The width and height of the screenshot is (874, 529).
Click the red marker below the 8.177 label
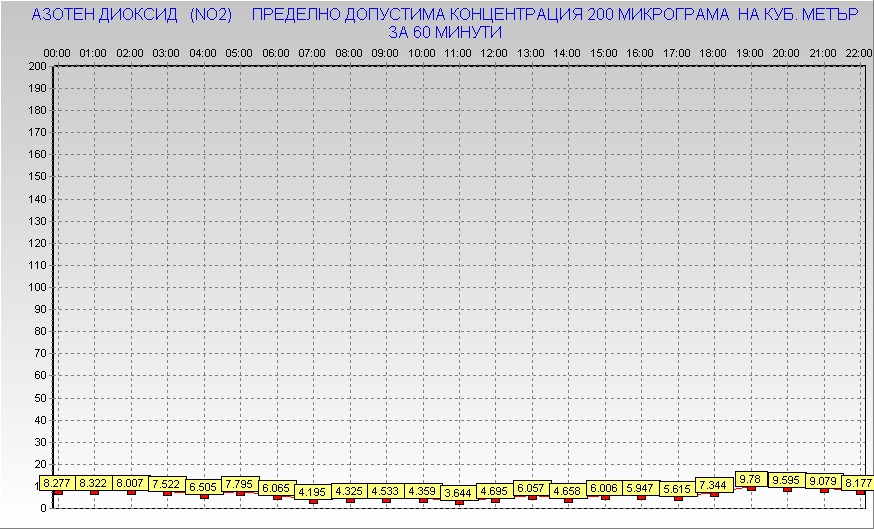point(860,492)
